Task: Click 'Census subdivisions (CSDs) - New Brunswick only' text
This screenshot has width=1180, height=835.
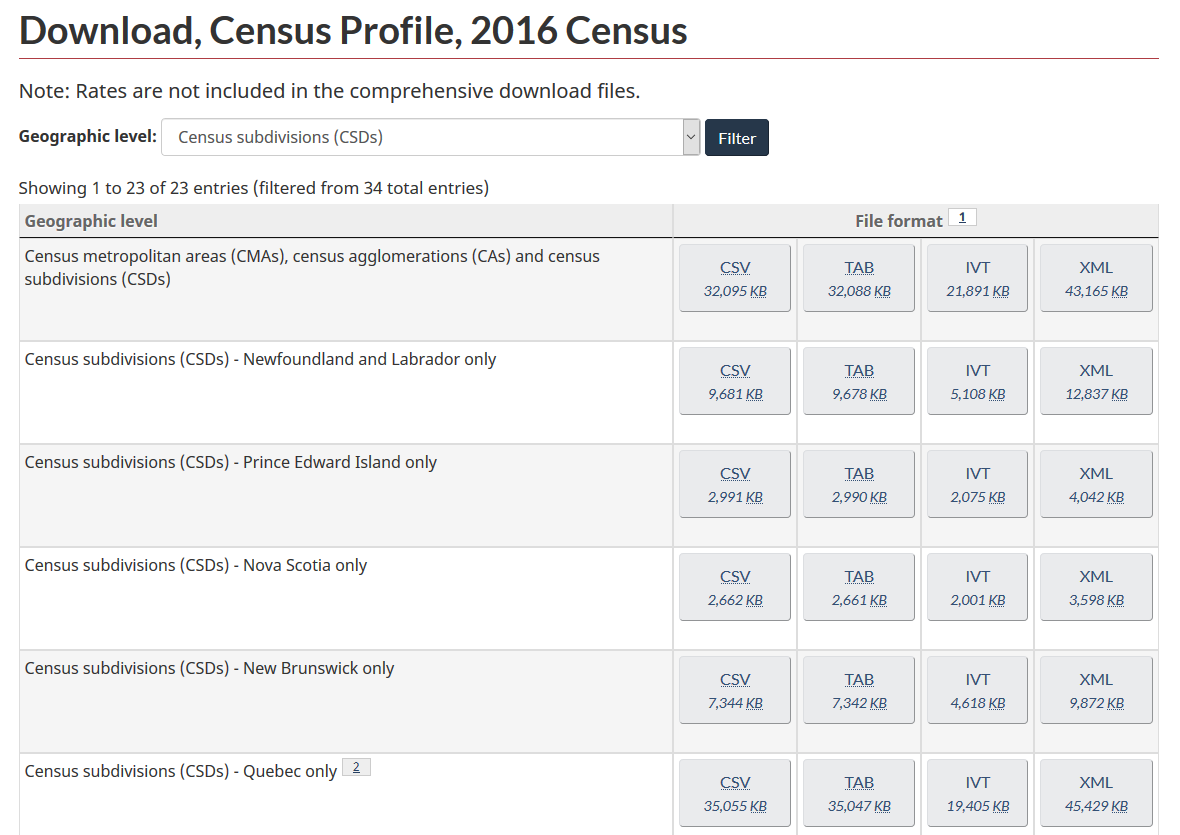Action: [x=209, y=668]
